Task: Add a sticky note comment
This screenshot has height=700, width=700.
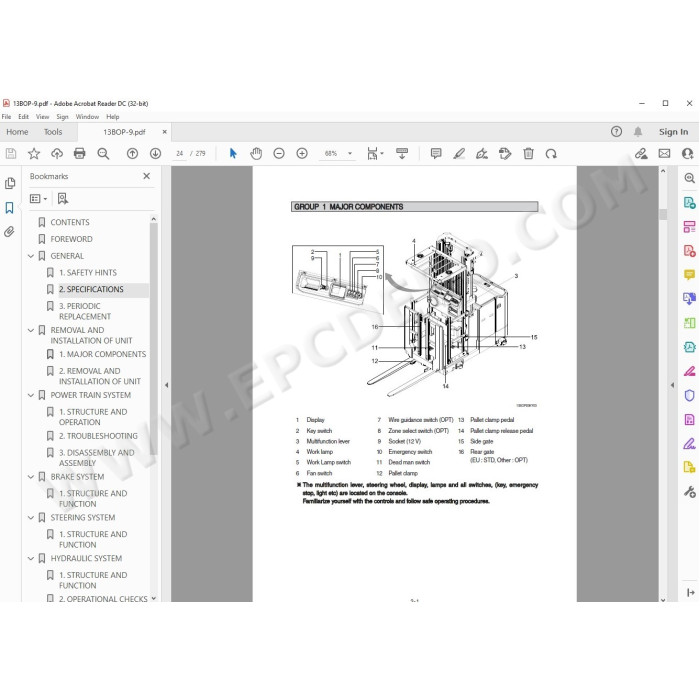Action: 436,154
